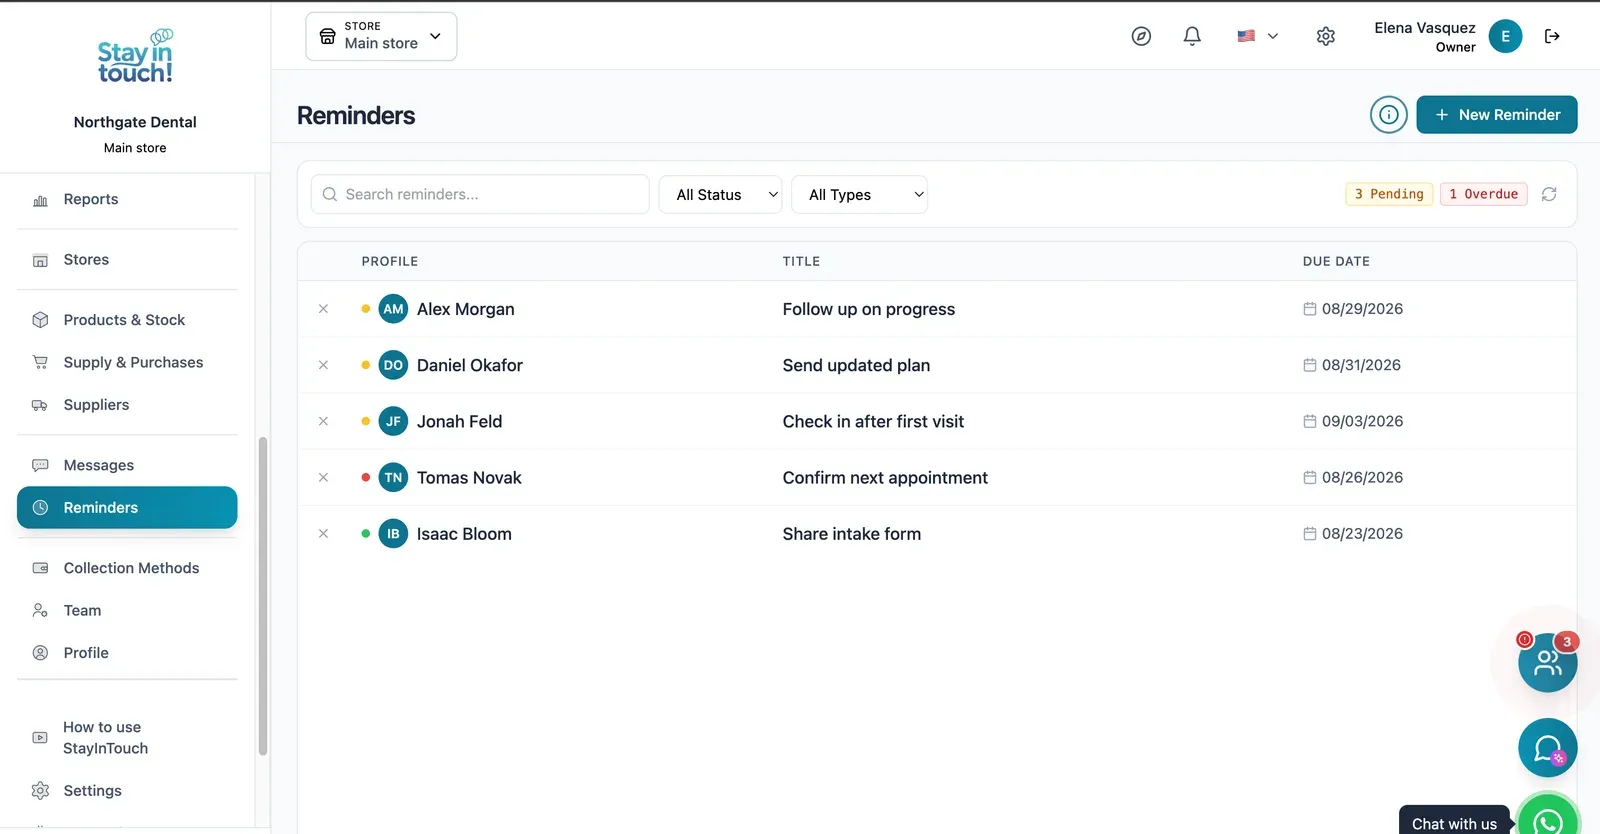Click the compass explore icon in header
1600x834 pixels.
pyautogui.click(x=1141, y=36)
